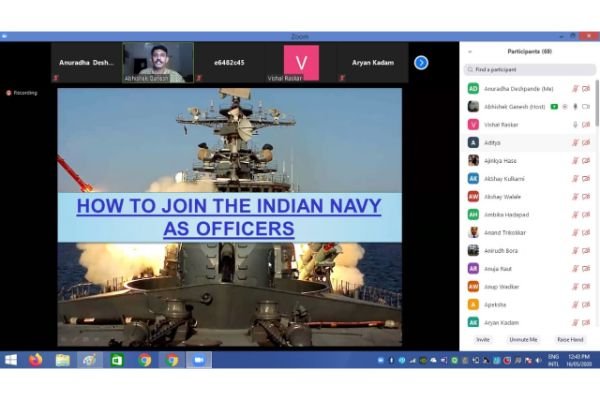The image size is (600, 400).
Task: Click camera-off icon in Anup Wadkar row
Action: [x=586, y=287]
